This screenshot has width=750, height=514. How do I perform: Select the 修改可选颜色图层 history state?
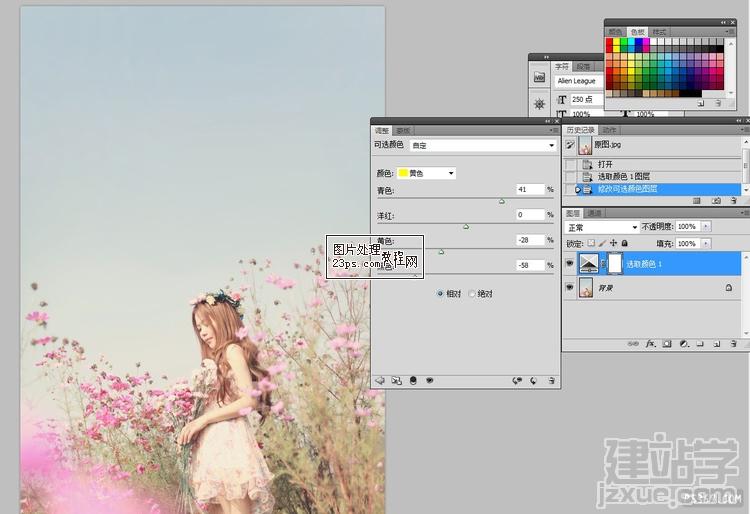(660, 189)
